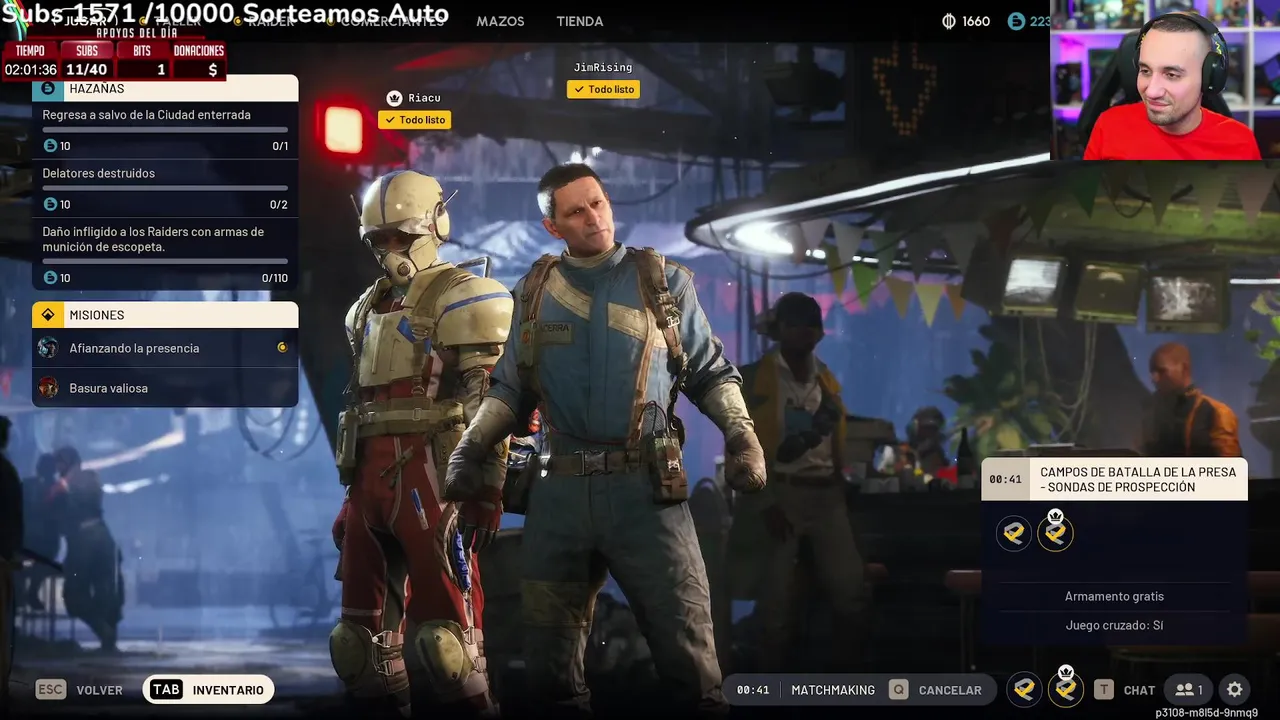The height and width of the screenshot is (720, 1280).
Task: Click first squad emblem in bottom bar
Action: [x=1024, y=689]
